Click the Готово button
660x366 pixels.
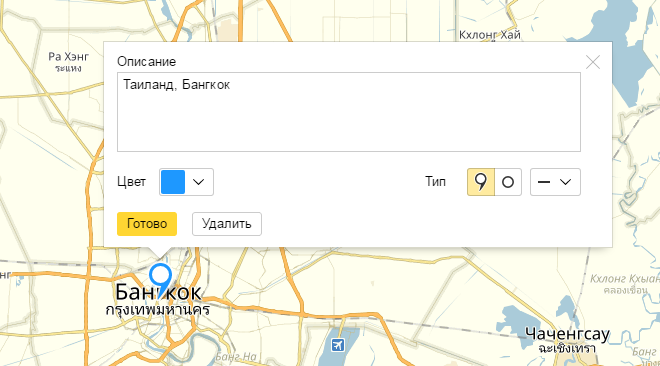[x=147, y=224]
